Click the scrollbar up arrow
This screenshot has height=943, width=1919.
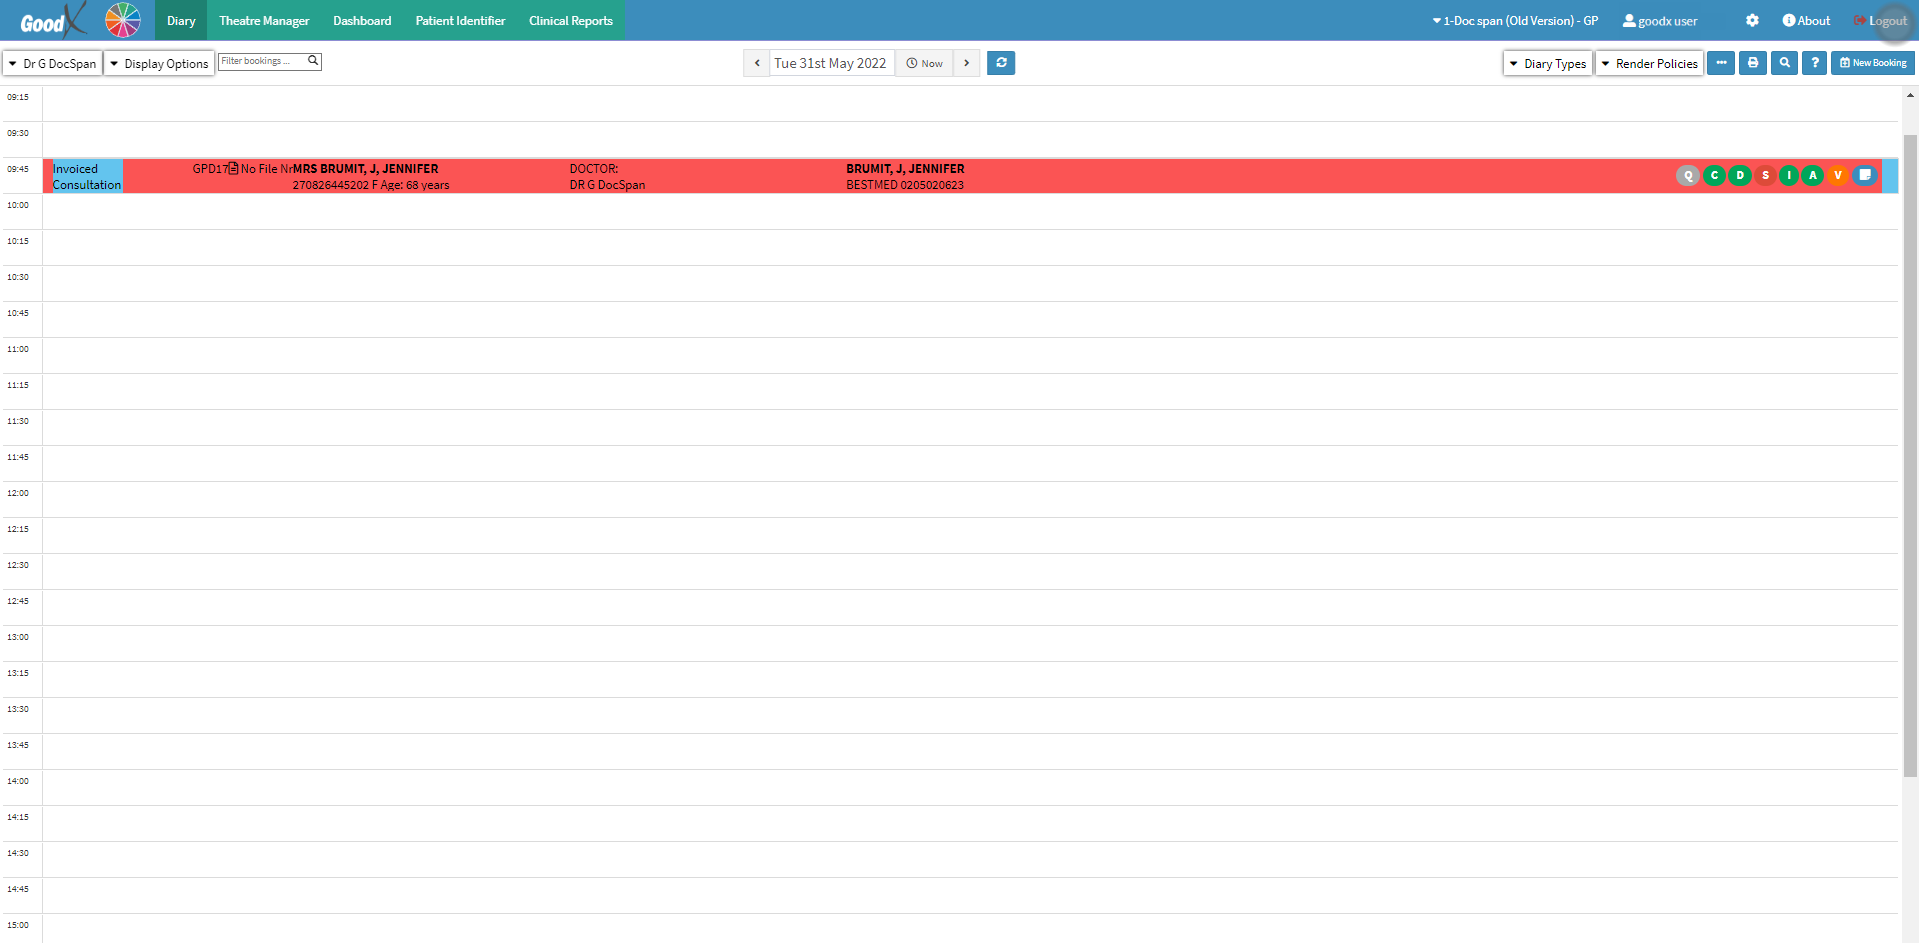click(x=1910, y=95)
